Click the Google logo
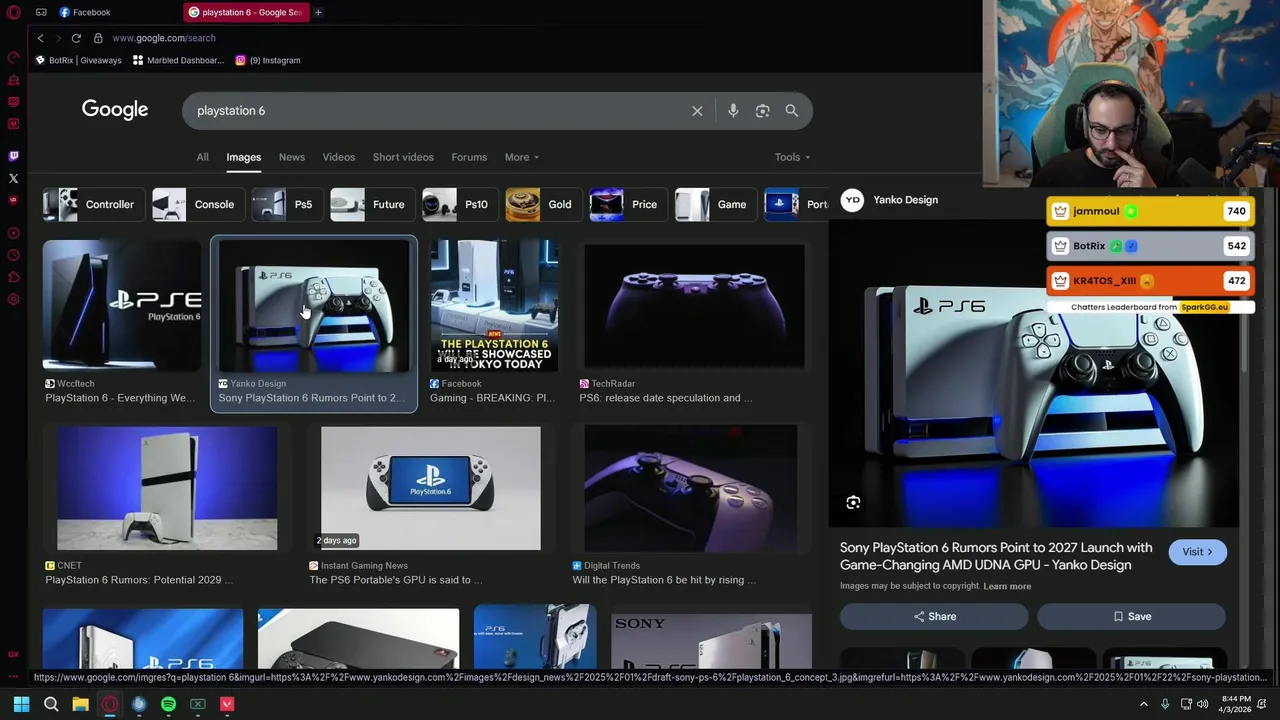Screen dimensions: 1280x720 click(115, 110)
